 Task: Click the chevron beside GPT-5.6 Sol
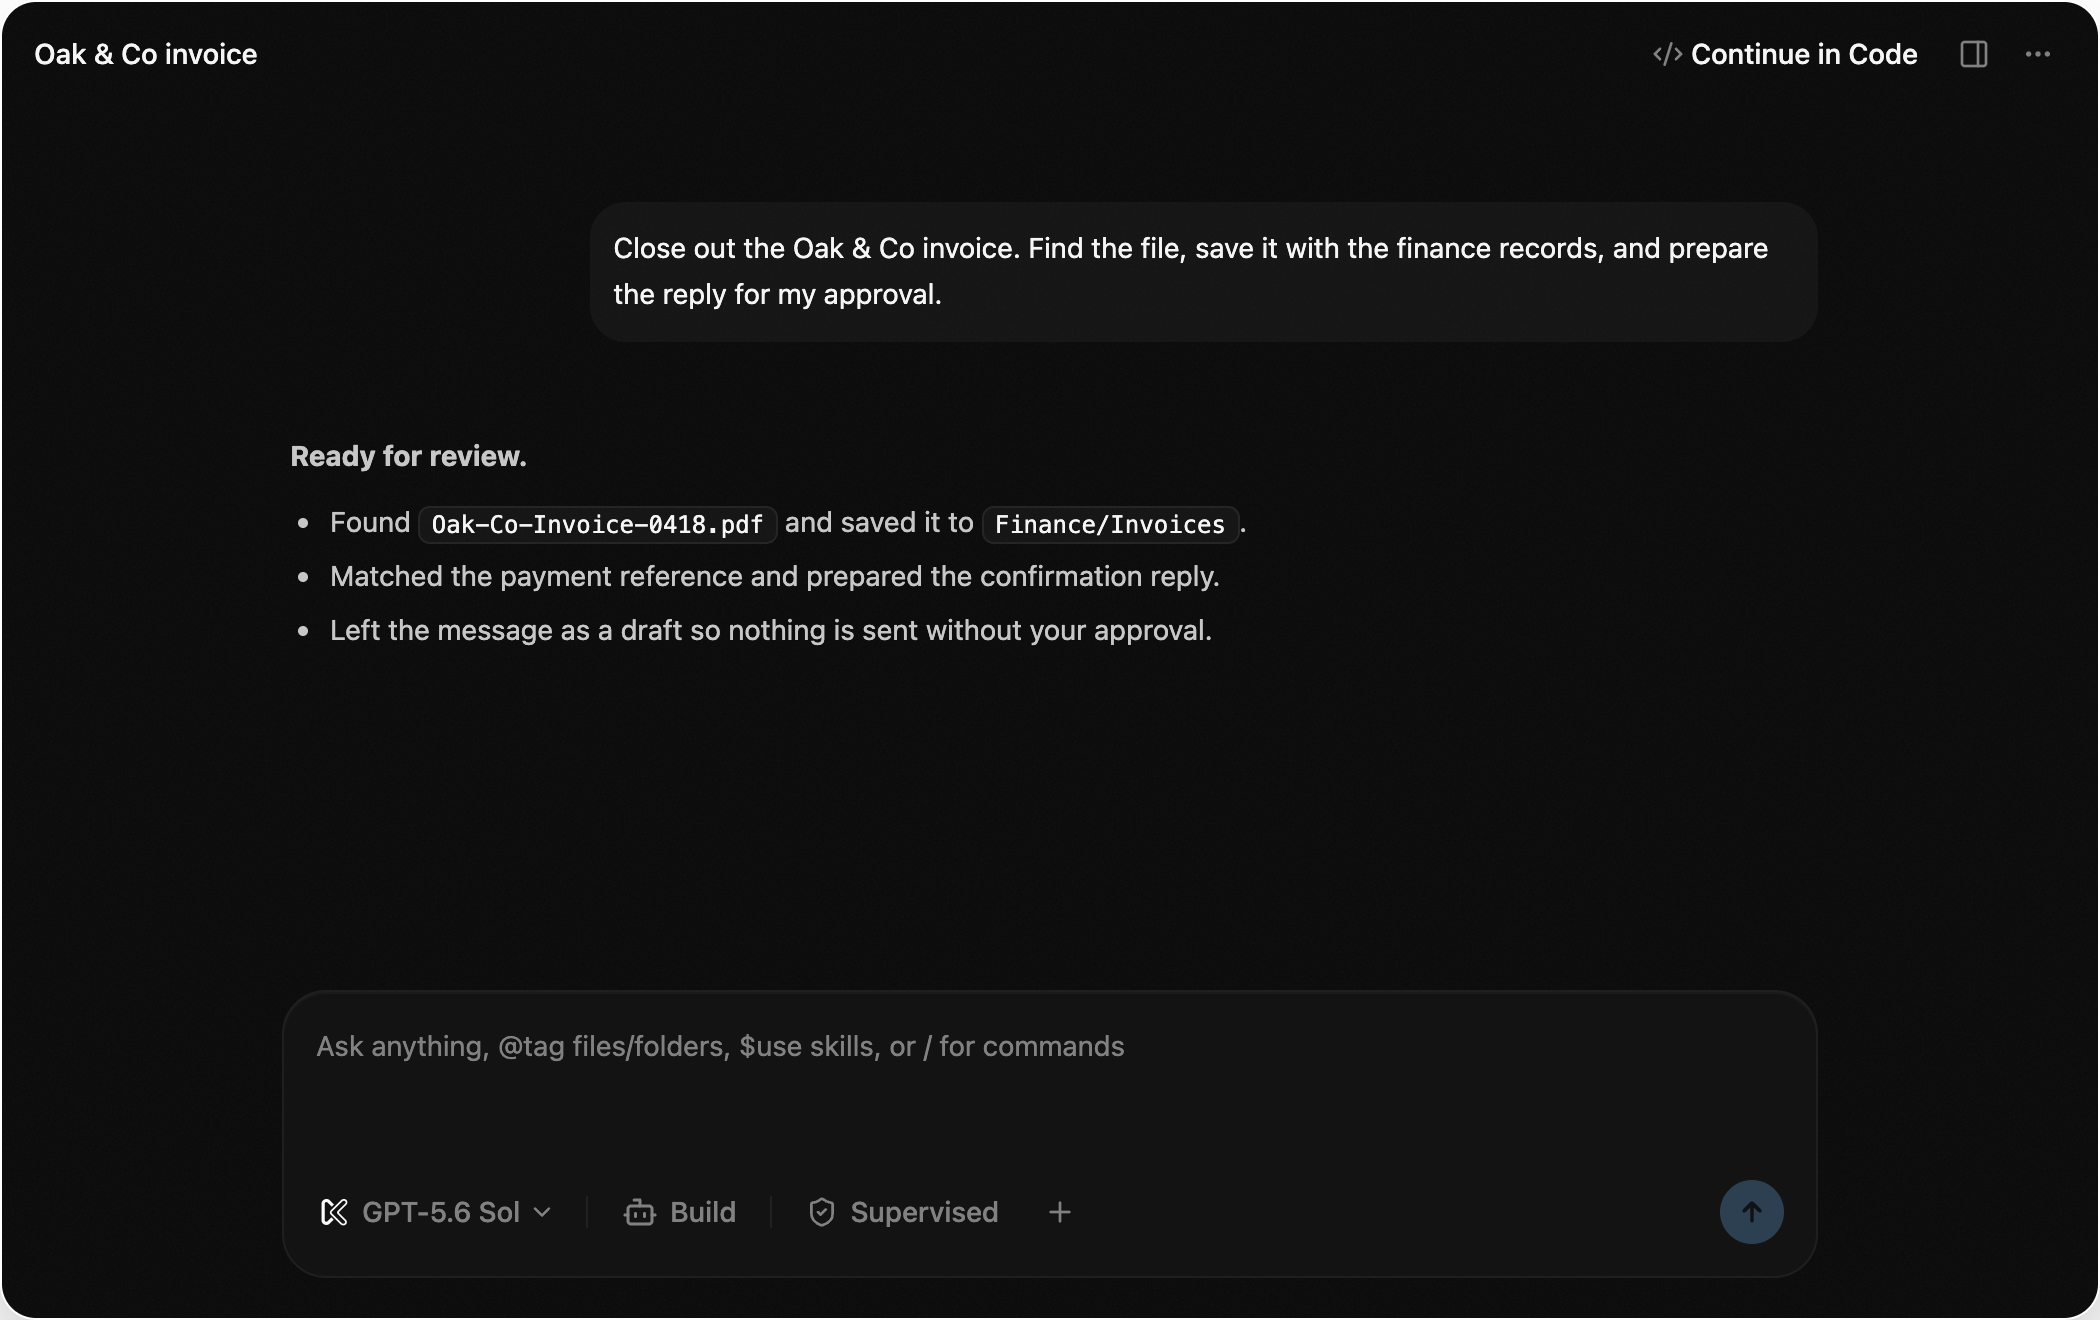click(542, 1212)
